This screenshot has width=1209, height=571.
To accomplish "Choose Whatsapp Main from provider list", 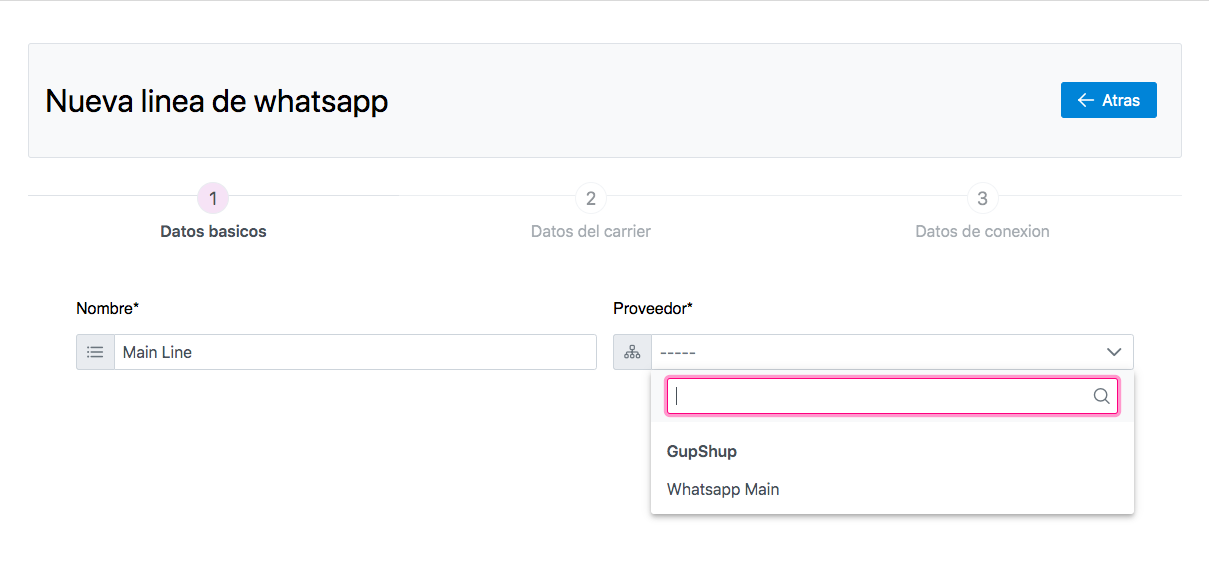I will (723, 489).
